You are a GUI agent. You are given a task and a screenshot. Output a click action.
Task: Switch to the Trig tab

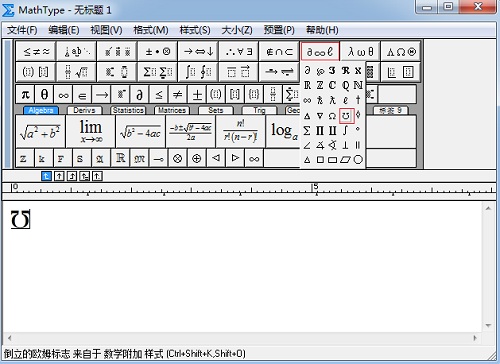pyautogui.click(x=259, y=110)
